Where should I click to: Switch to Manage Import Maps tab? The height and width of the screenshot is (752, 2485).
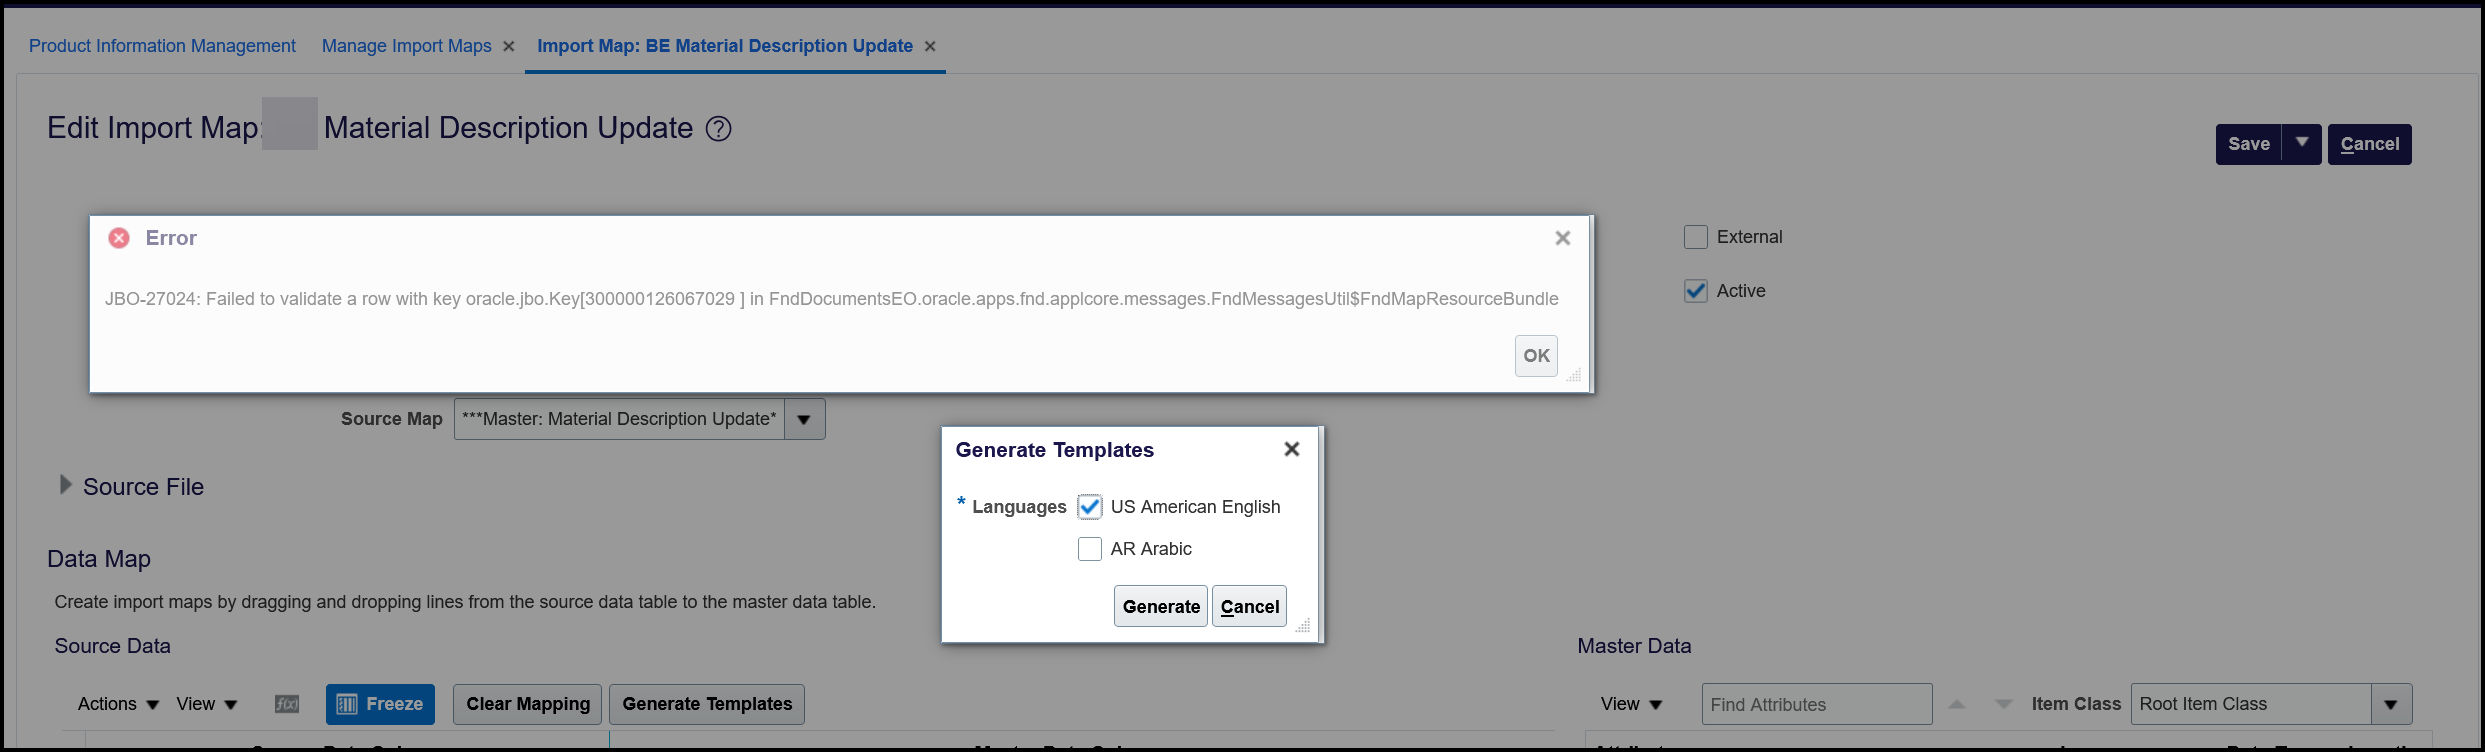point(407,46)
